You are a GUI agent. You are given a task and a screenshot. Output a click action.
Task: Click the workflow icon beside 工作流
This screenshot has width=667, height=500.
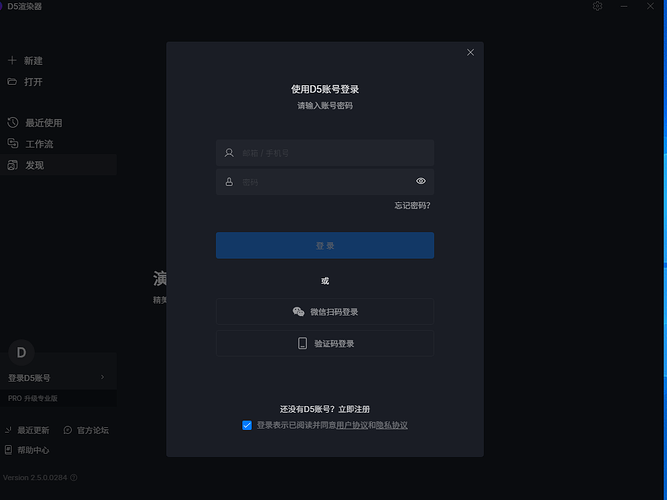pyautogui.click(x=13, y=143)
